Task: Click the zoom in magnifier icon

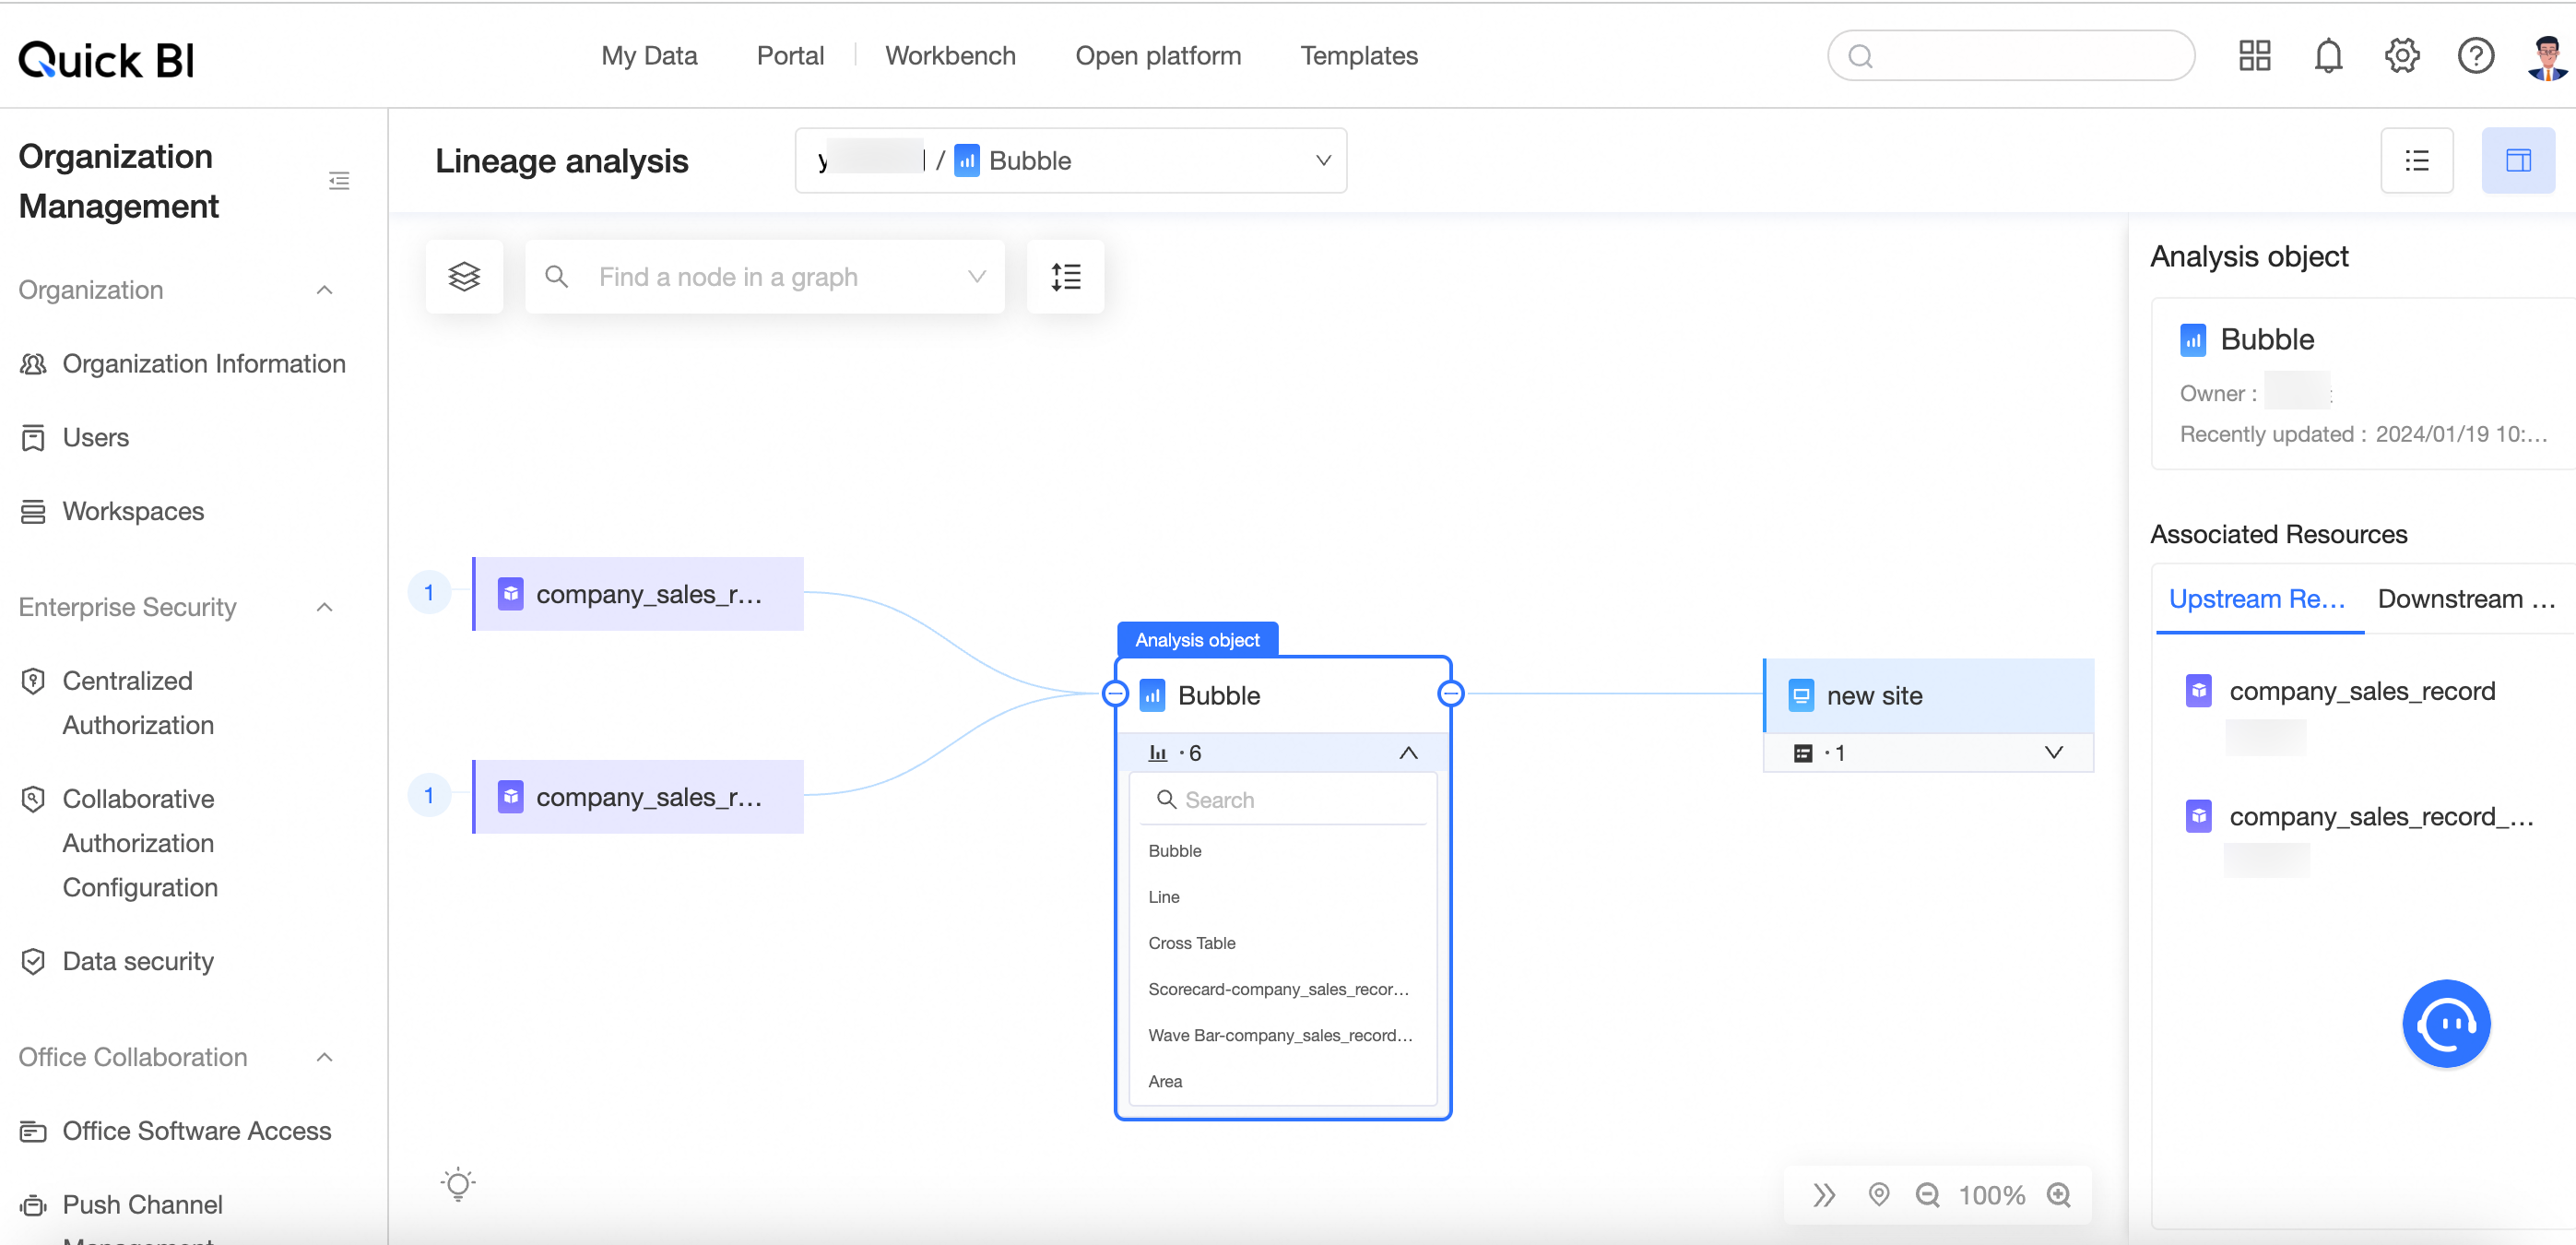Action: tap(2058, 1194)
